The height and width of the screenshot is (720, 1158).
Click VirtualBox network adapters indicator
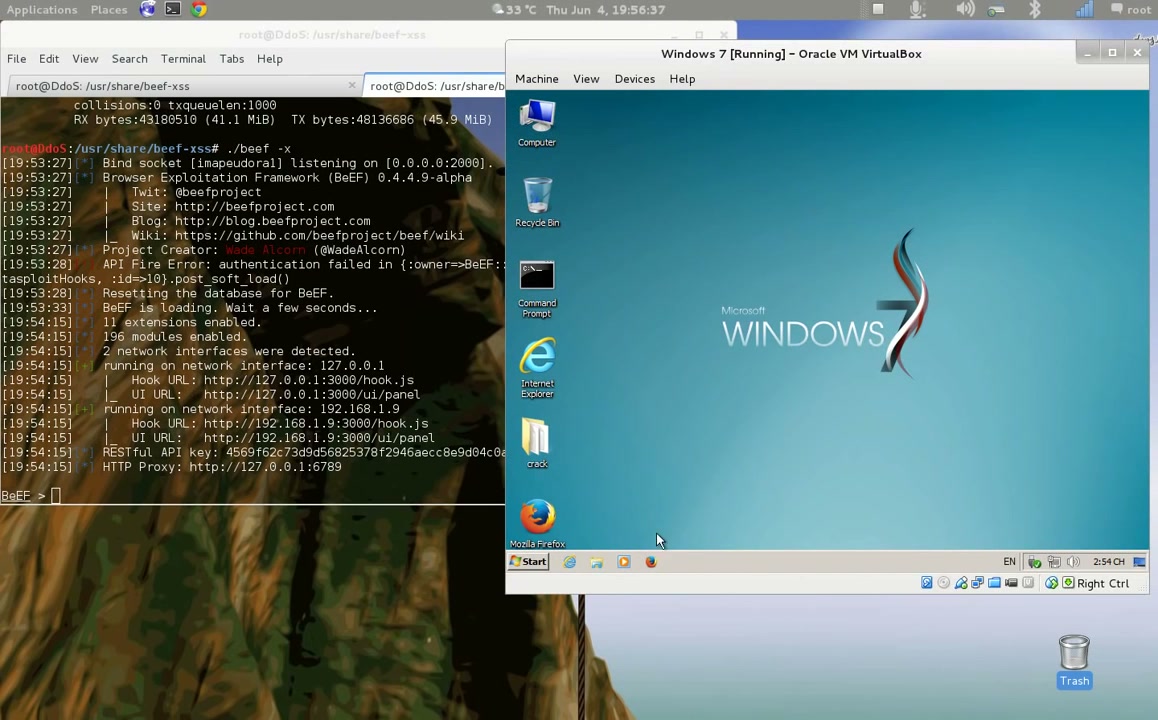coord(978,583)
